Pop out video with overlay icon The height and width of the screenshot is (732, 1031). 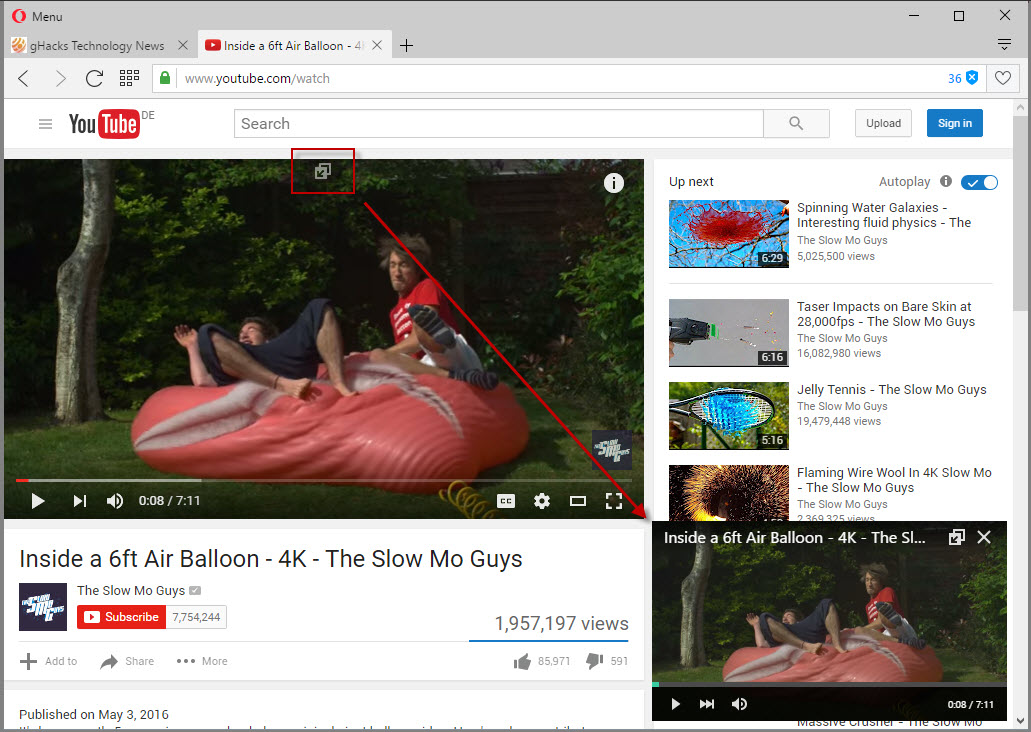point(323,172)
